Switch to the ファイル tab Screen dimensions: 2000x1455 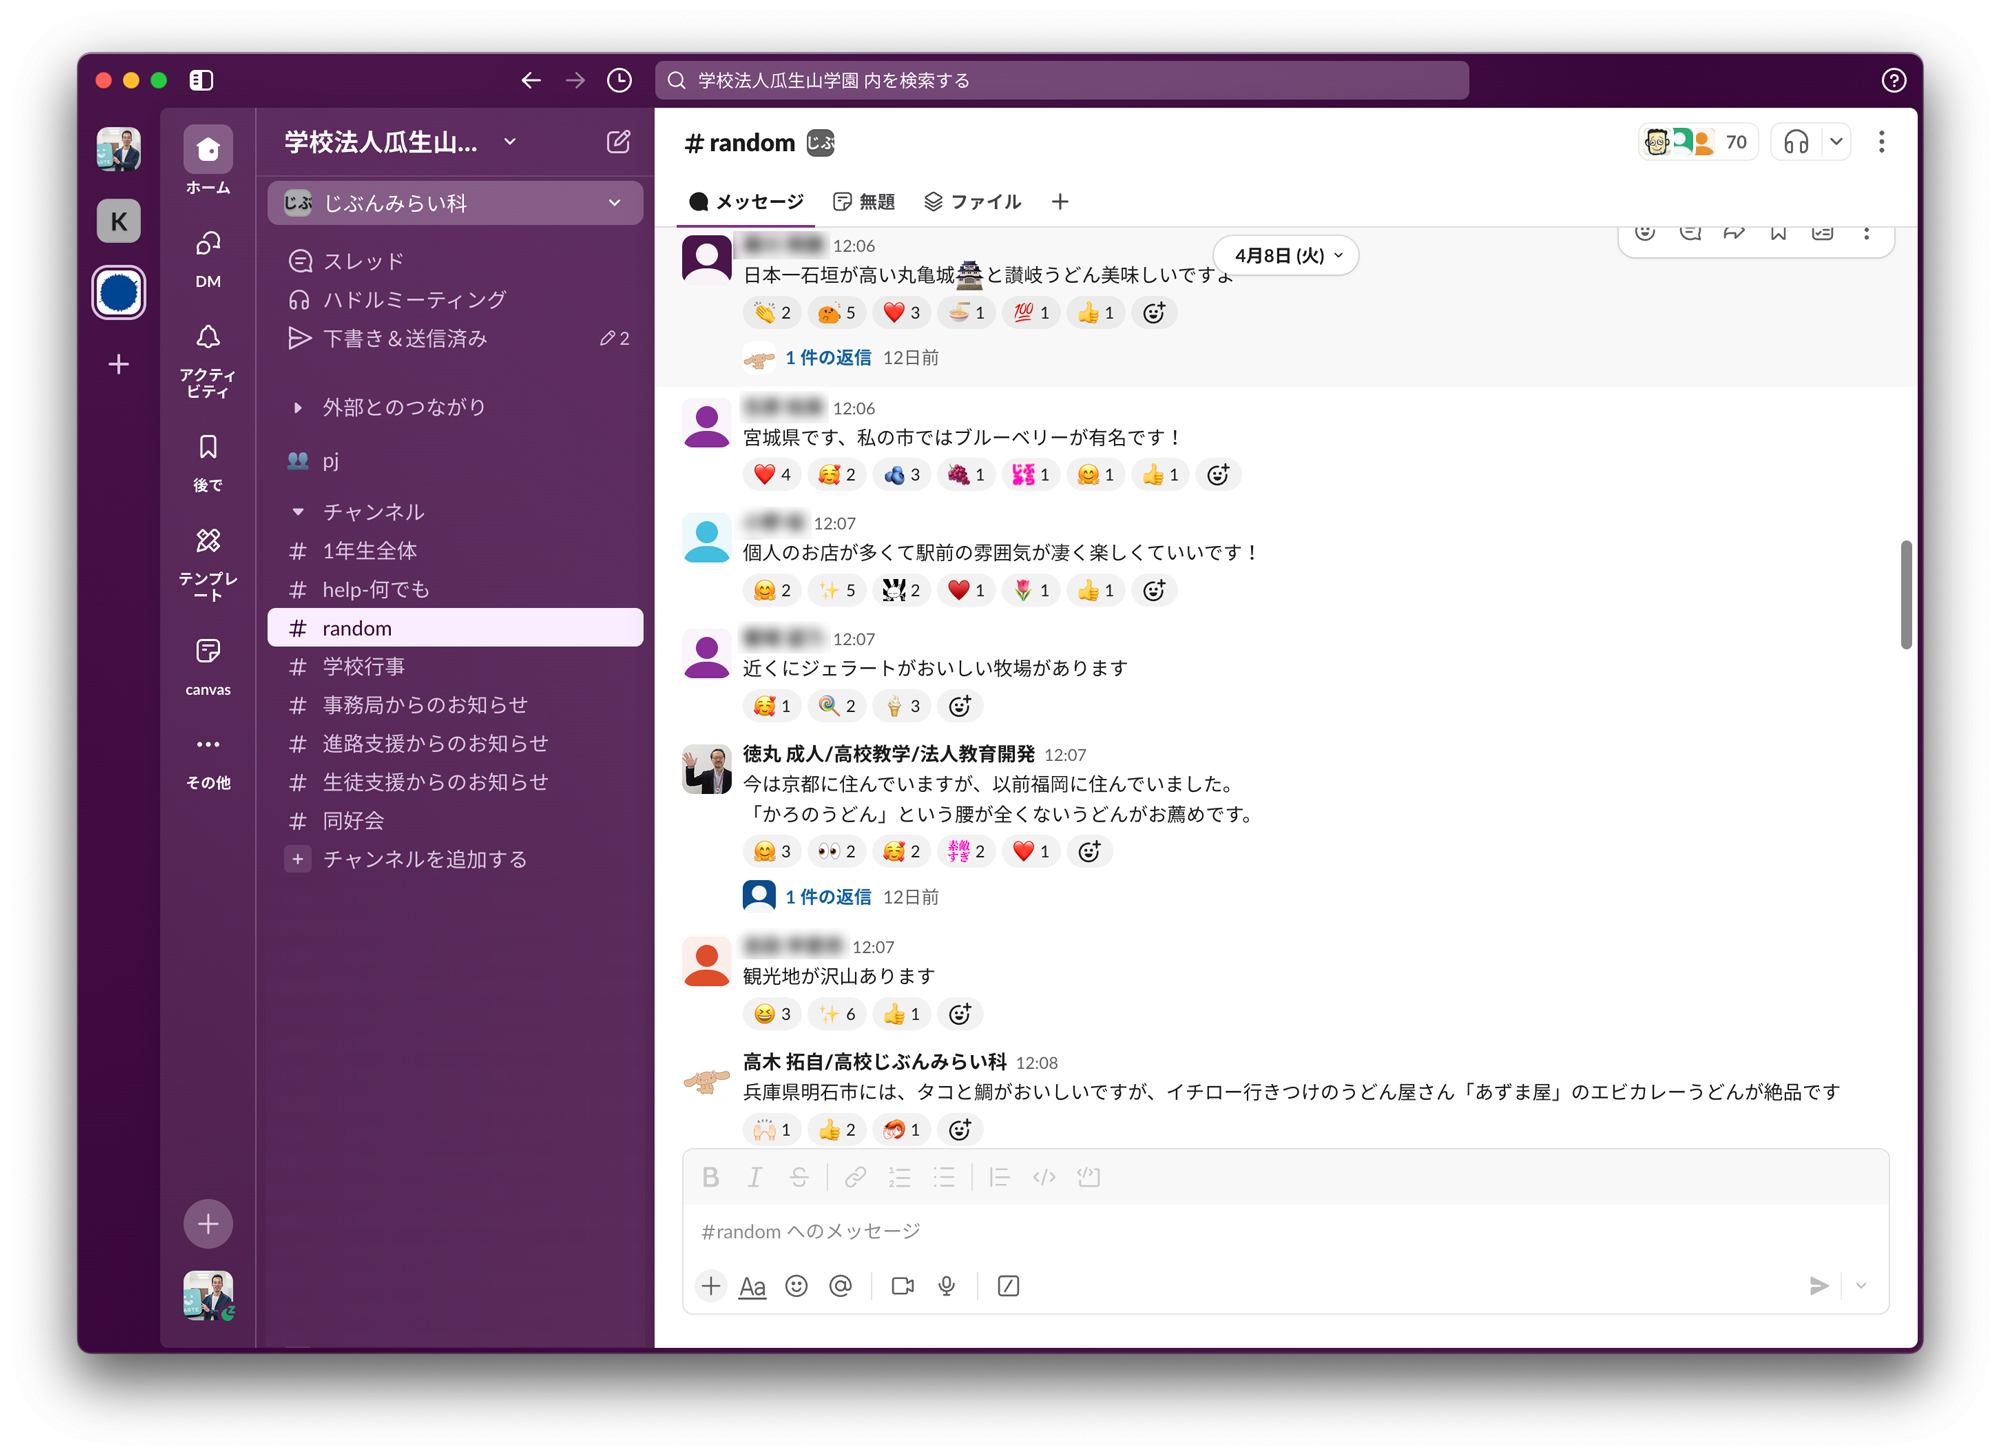click(x=972, y=202)
